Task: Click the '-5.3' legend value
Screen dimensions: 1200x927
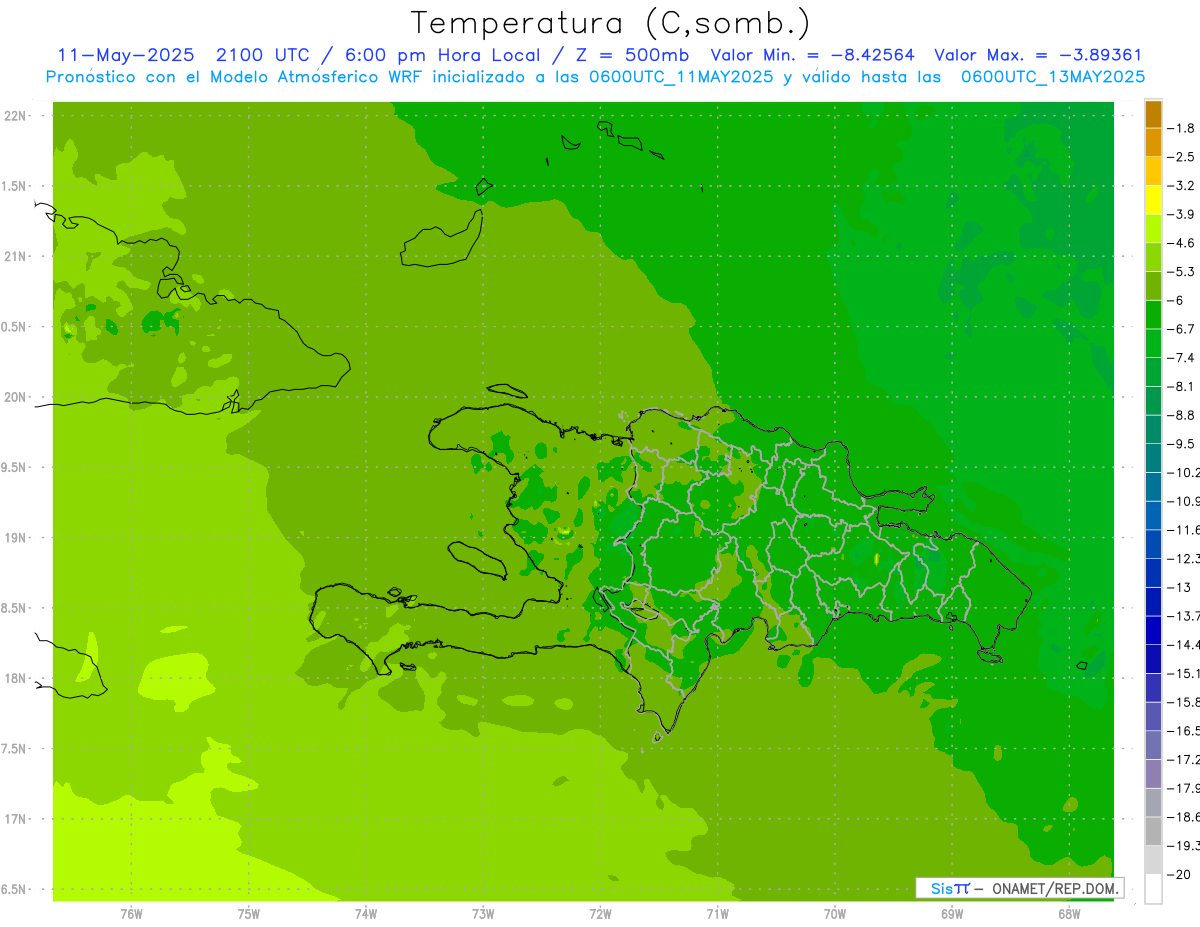Action: tap(1181, 271)
